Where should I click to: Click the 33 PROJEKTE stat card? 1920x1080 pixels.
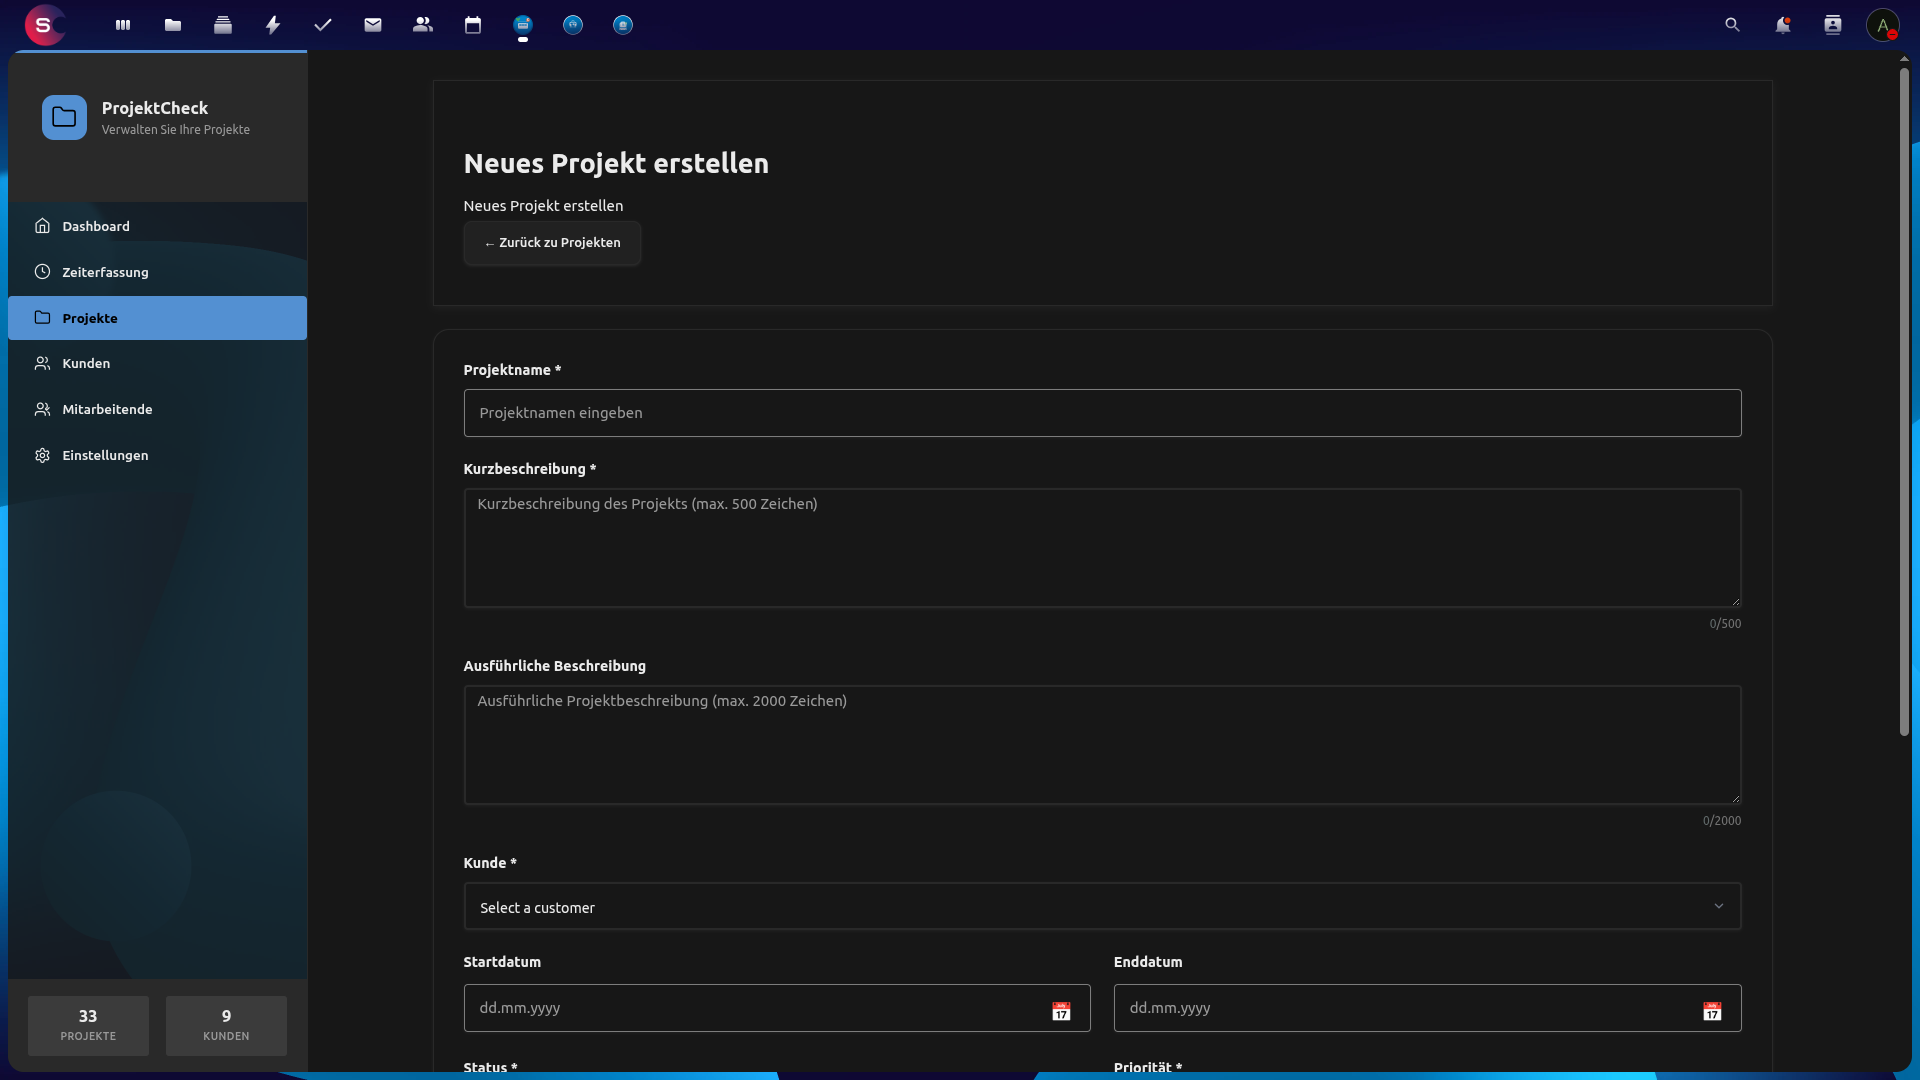click(88, 1025)
